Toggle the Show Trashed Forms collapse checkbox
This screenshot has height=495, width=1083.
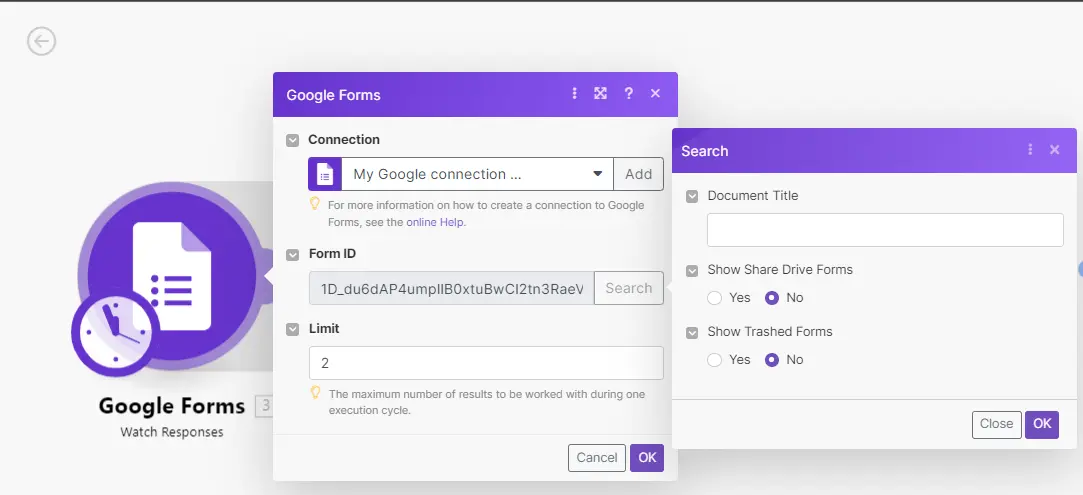692,333
